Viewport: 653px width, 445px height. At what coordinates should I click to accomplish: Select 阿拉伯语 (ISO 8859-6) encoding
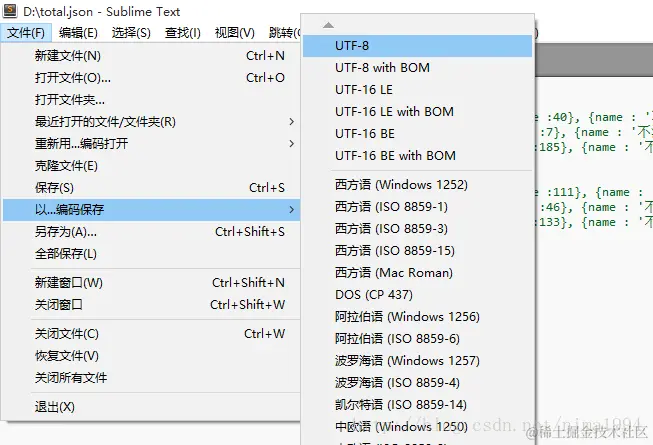point(417,339)
